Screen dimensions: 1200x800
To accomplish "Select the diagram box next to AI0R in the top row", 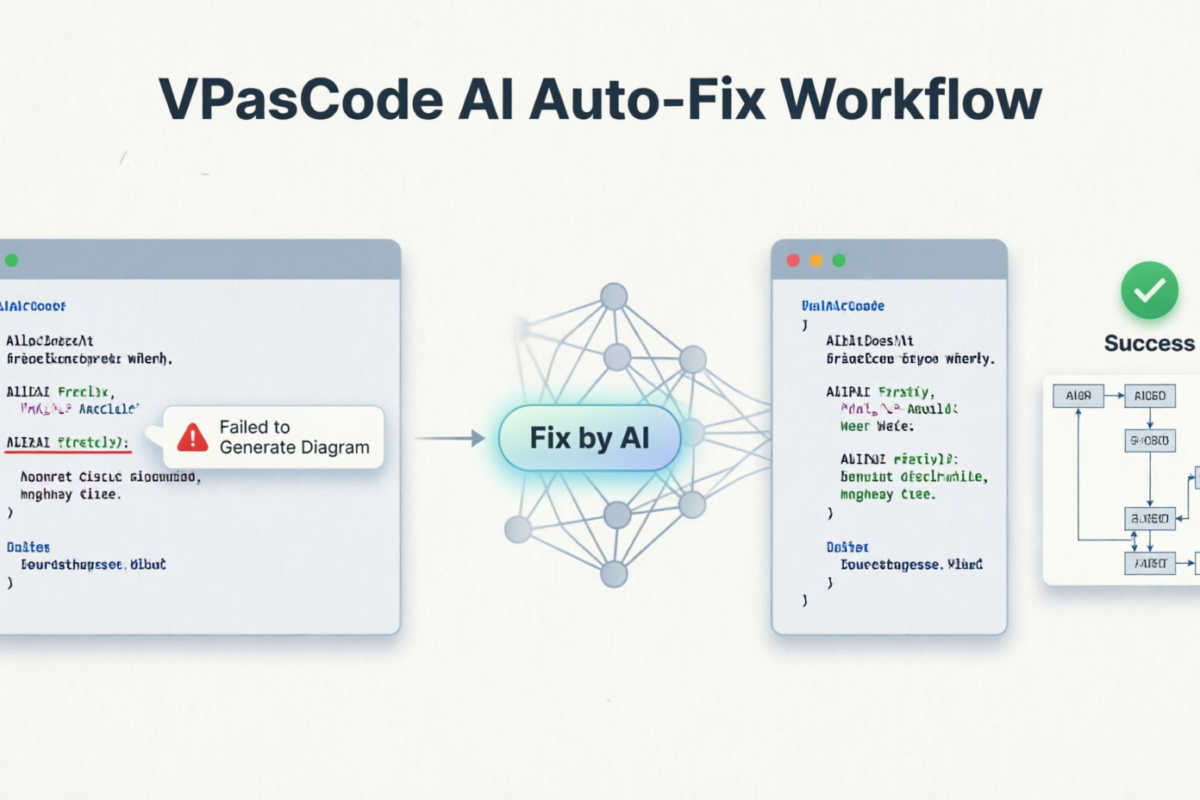I will click(1150, 396).
